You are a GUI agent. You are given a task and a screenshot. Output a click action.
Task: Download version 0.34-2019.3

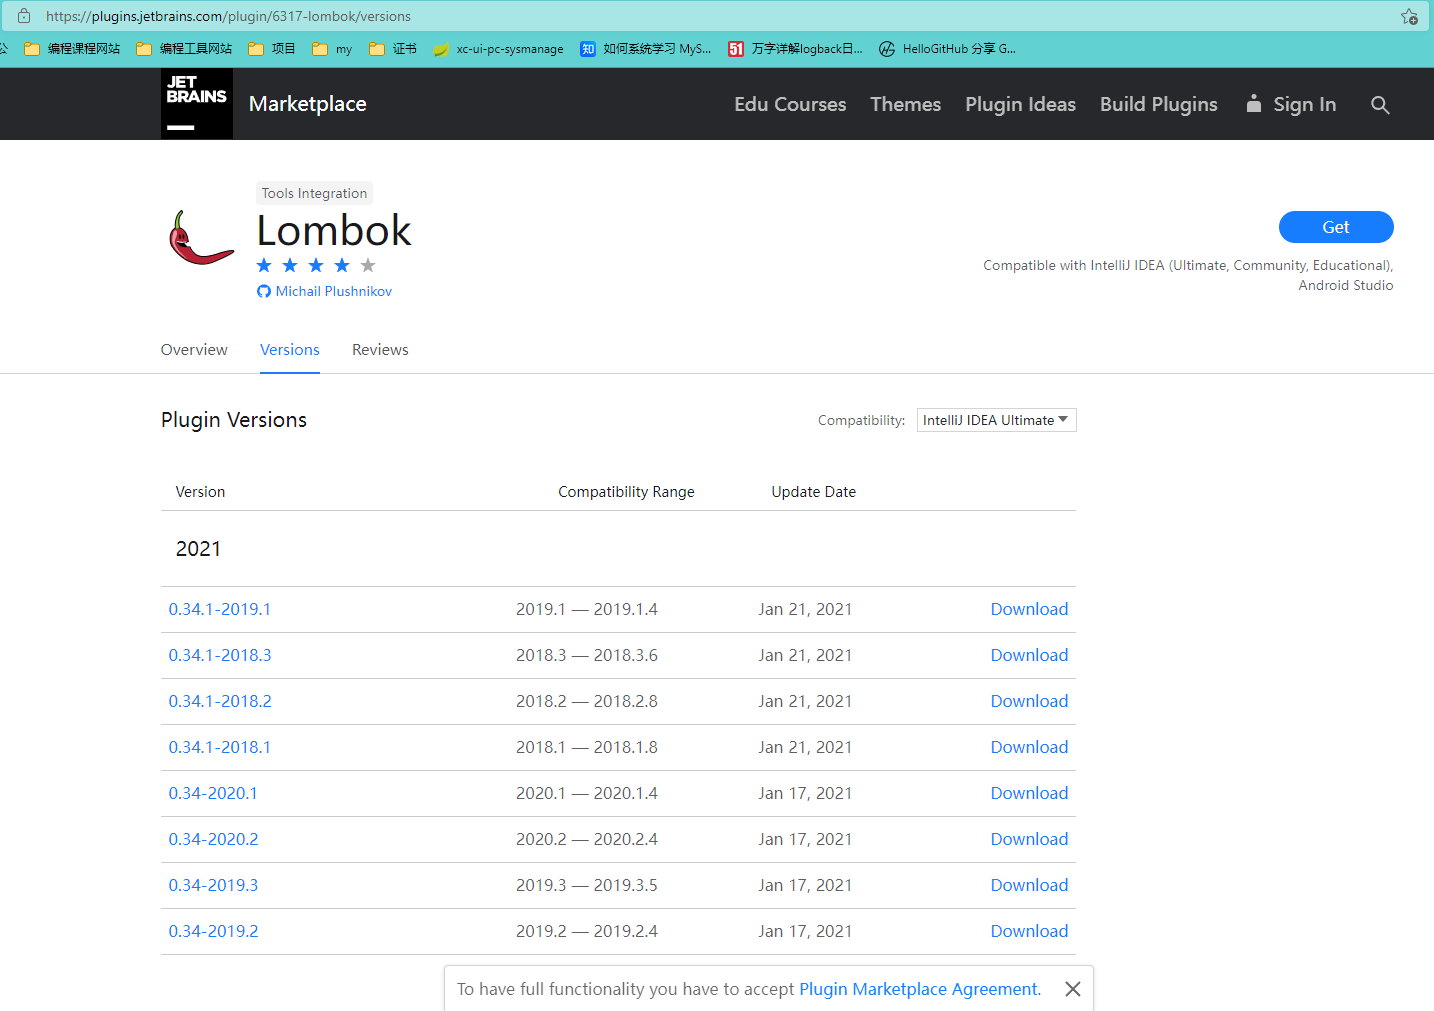(1029, 885)
